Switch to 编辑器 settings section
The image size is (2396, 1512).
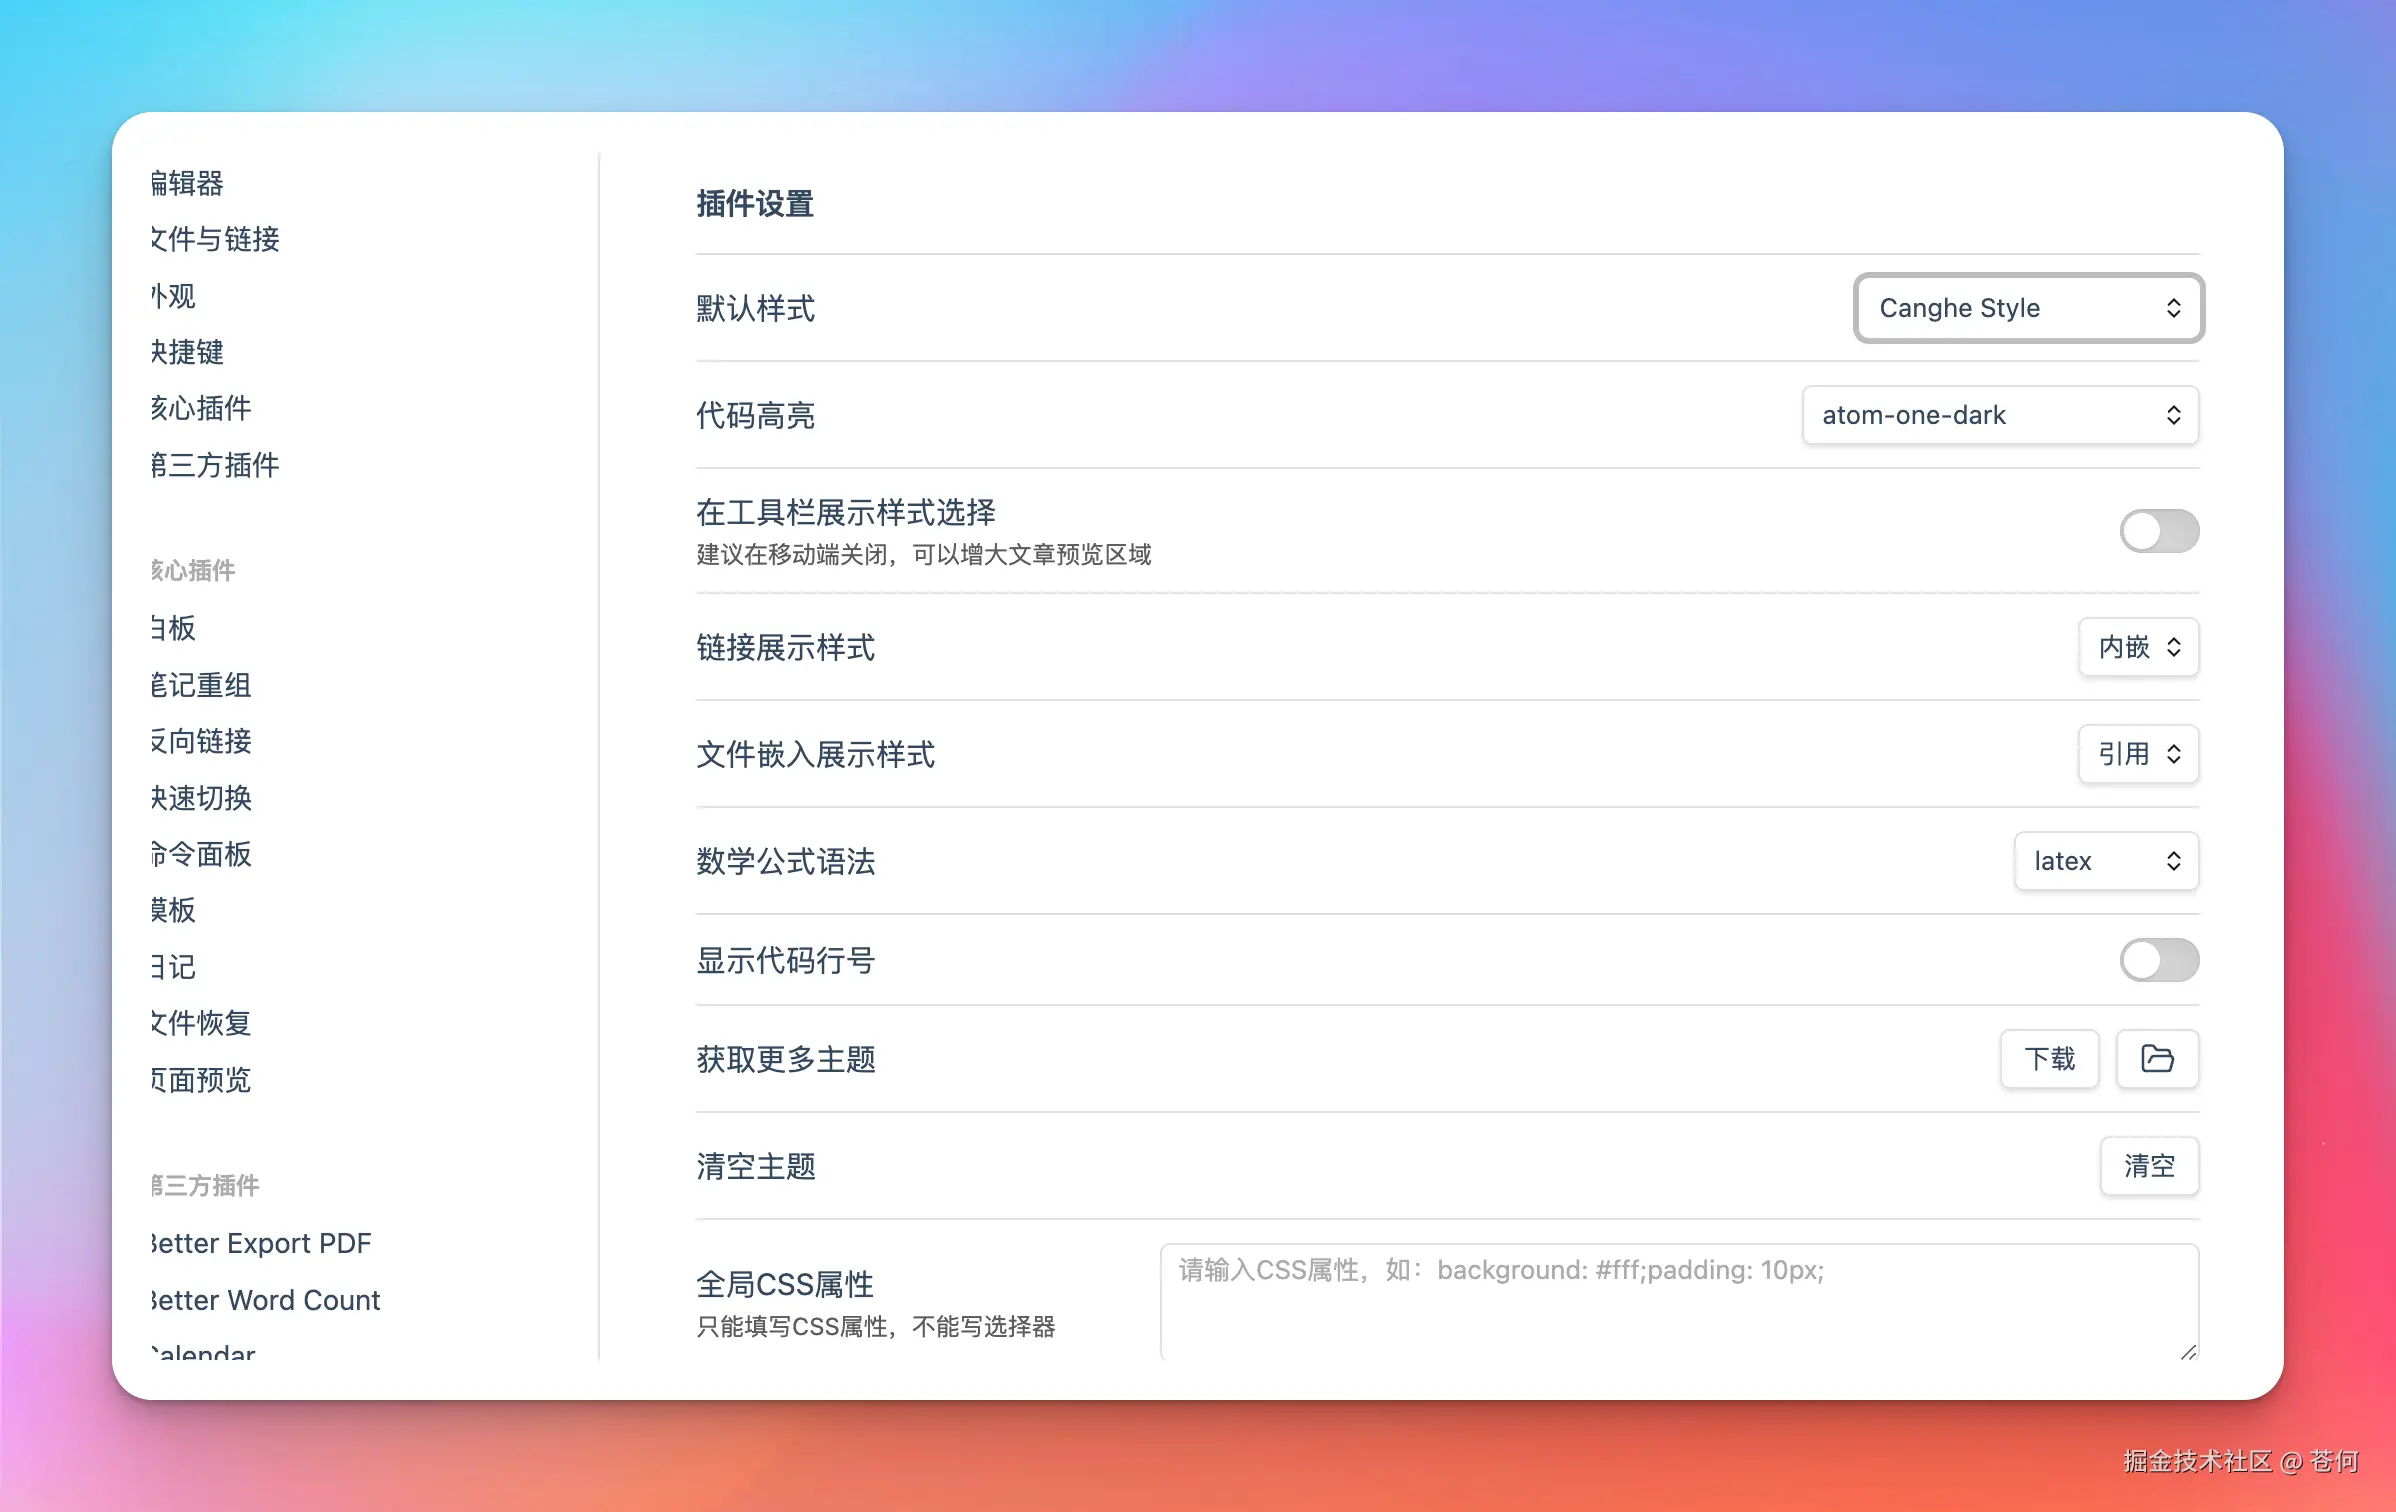pyautogui.click(x=186, y=183)
